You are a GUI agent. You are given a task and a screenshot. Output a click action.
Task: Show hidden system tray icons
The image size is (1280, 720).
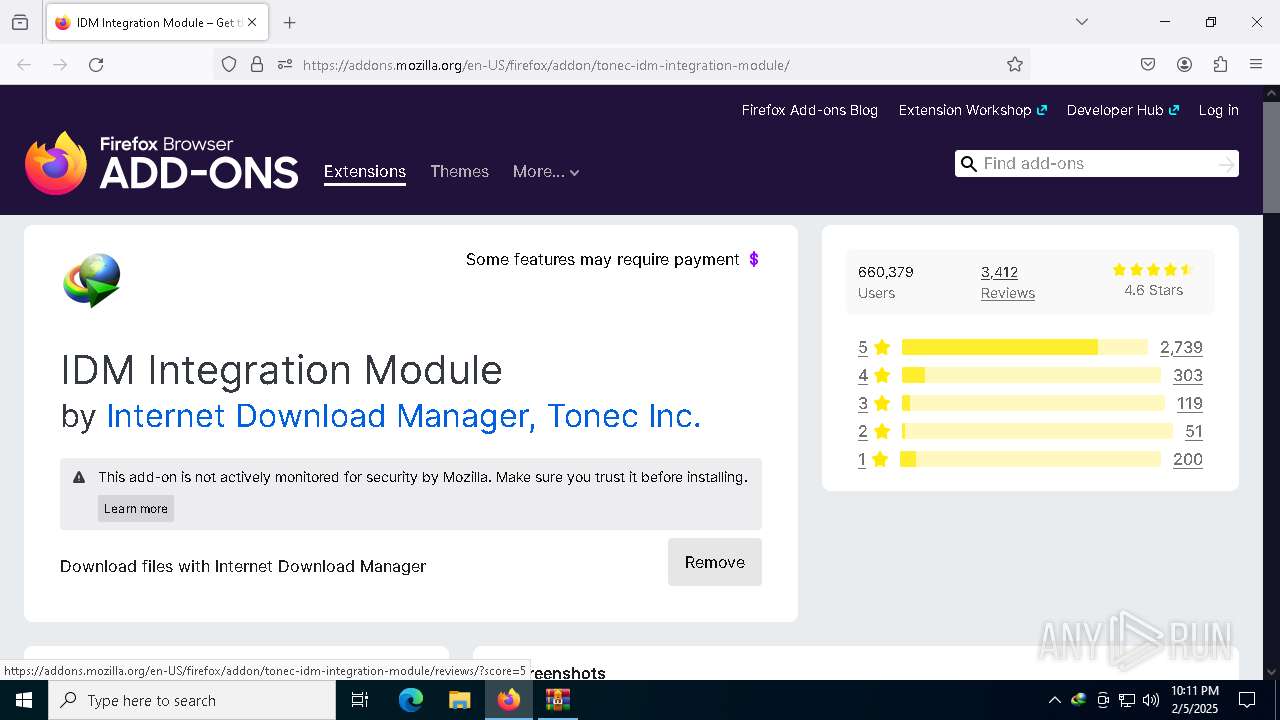click(1054, 700)
